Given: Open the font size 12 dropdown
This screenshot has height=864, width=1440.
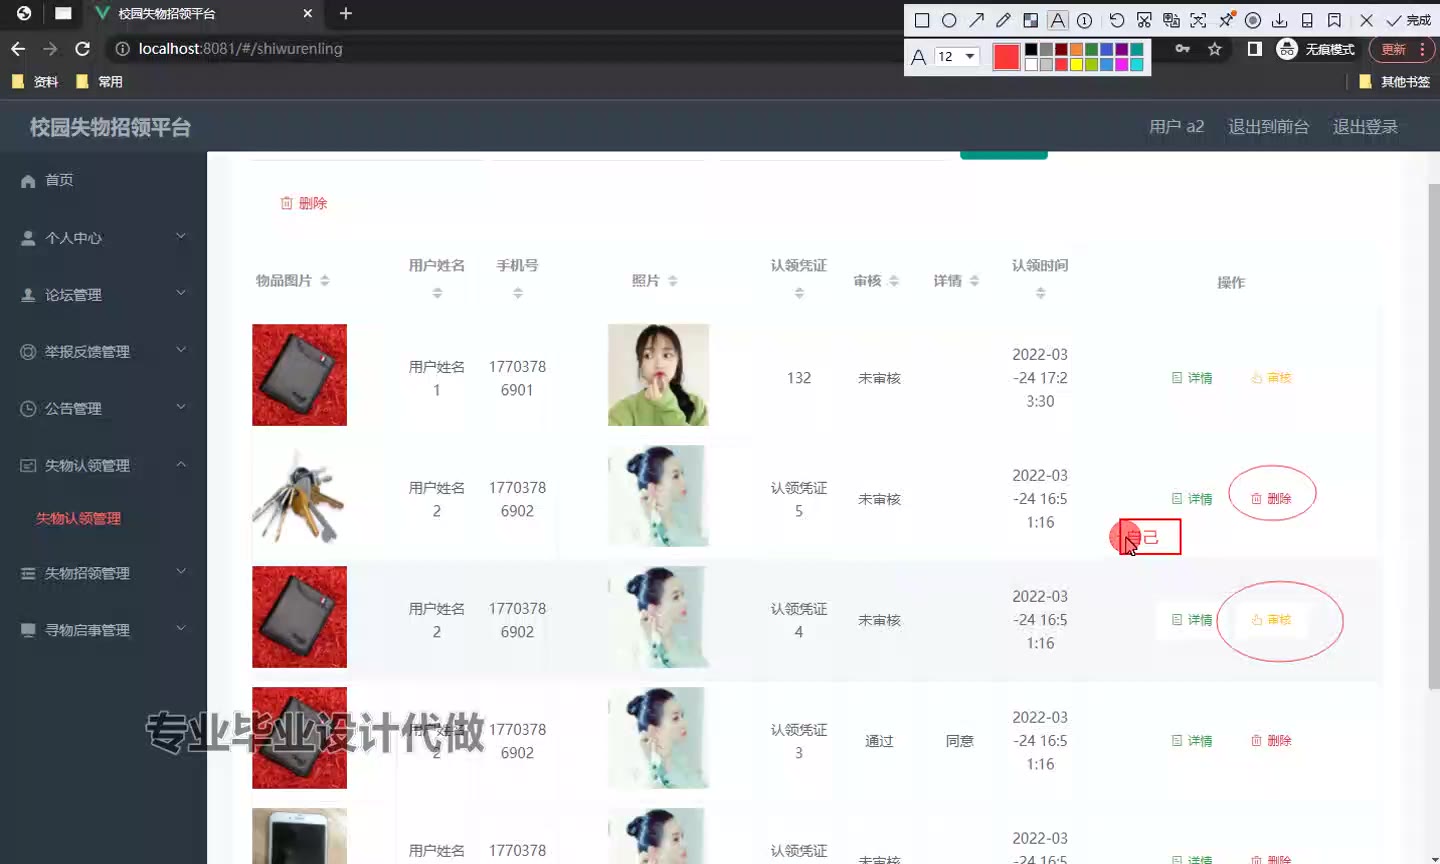Looking at the screenshot, I should point(957,56).
